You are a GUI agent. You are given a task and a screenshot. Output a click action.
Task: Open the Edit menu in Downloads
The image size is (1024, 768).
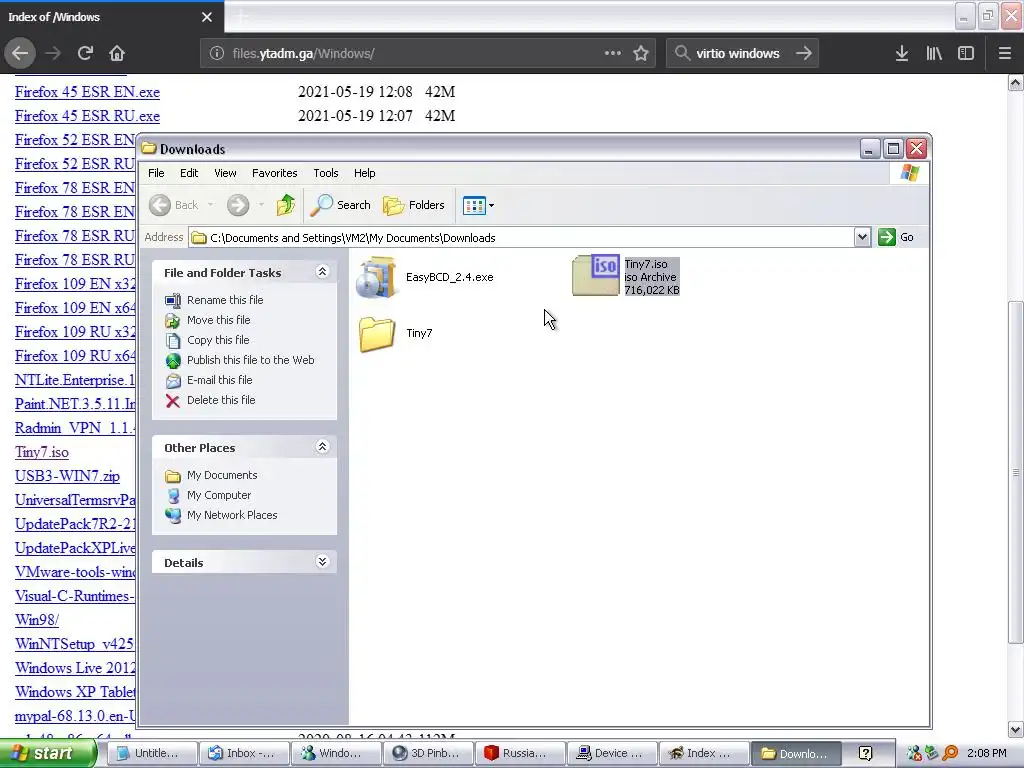pyautogui.click(x=189, y=173)
